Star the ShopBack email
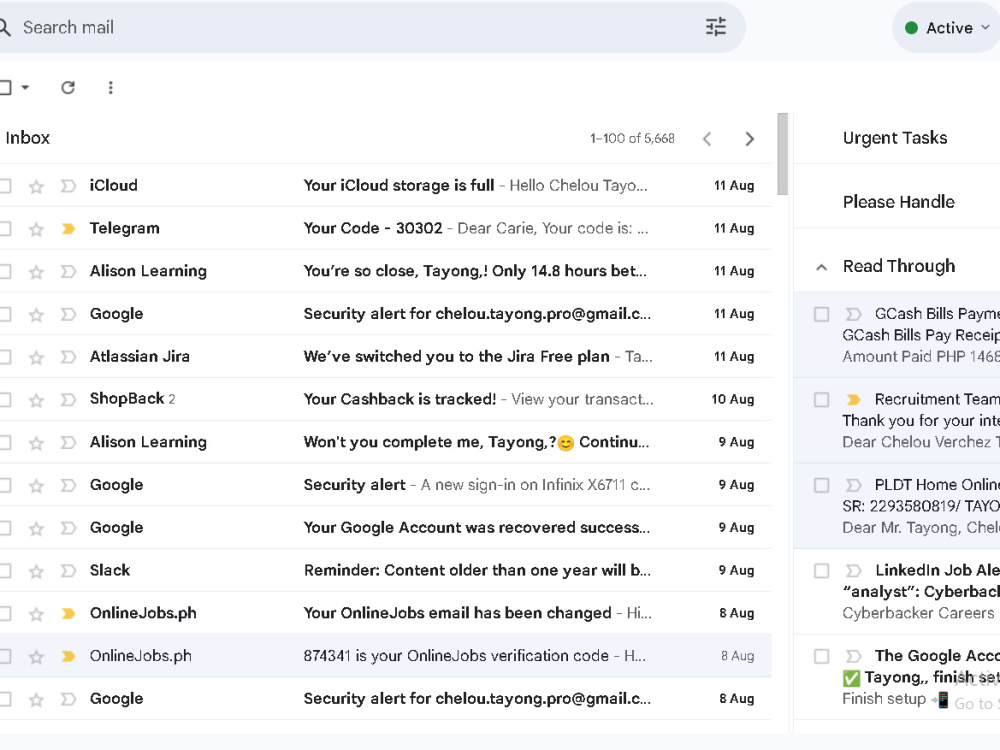Screen dimensions: 1000x750 [x=36, y=400]
